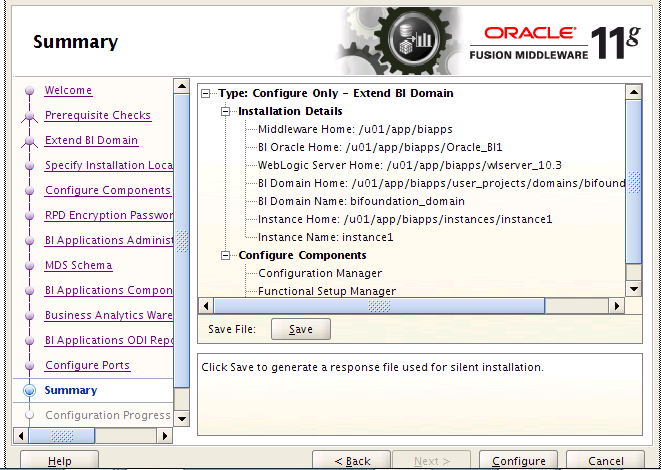Image resolution: width=661 pixels, height=470 pixels.
Task: Cancel the installer
Action: [605, 461]
